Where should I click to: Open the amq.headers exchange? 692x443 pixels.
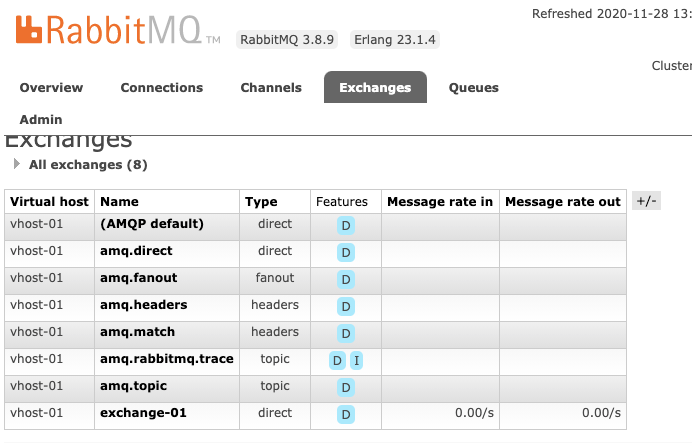coord(143,305)
